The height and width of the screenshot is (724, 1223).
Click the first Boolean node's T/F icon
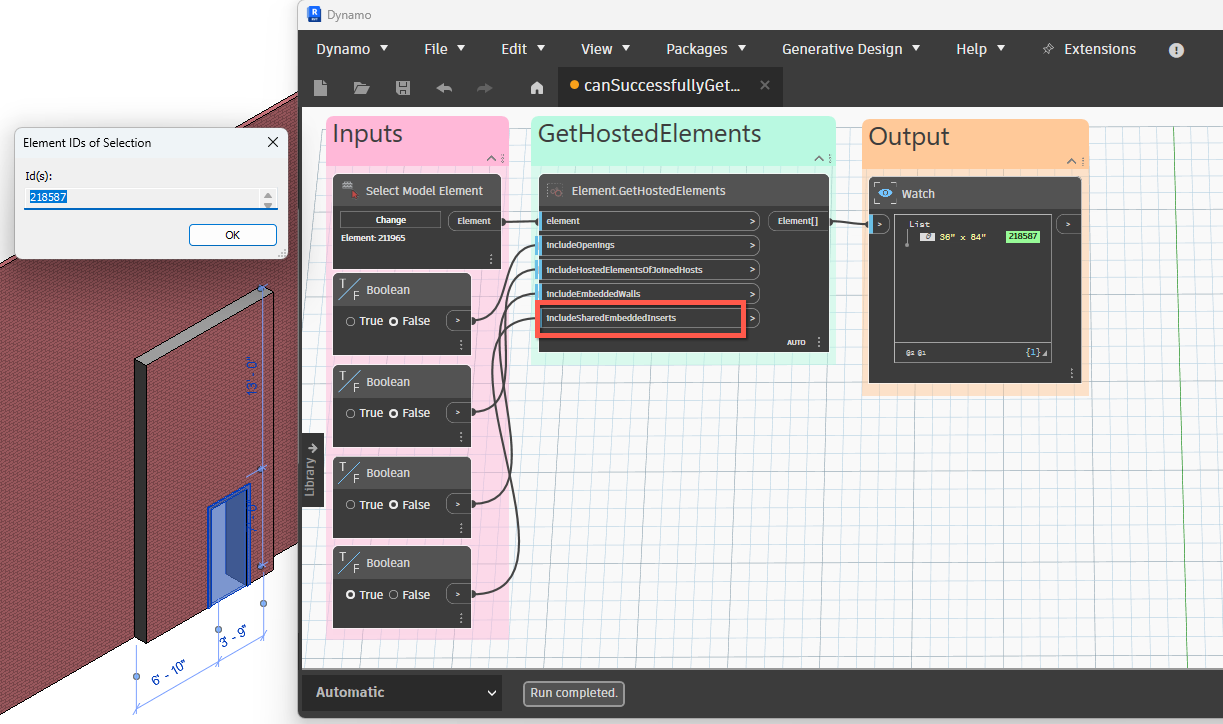pyautogui.click(x=350, y=290)
